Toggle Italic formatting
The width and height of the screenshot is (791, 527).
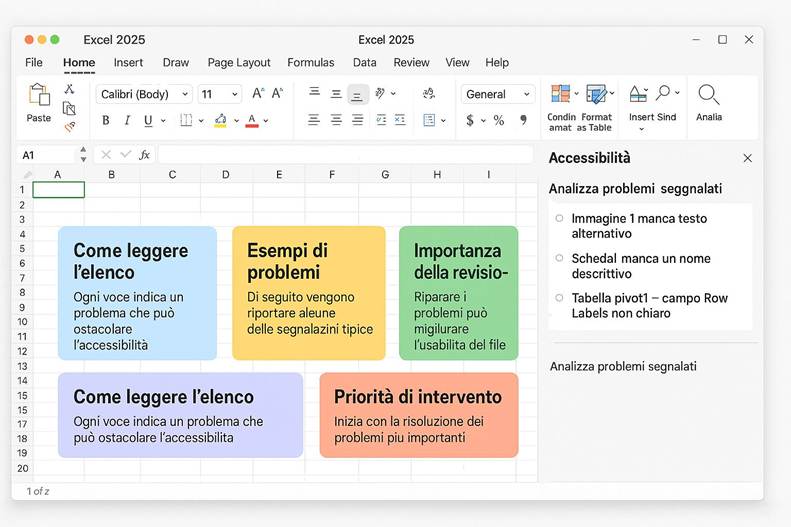(127, 120)
